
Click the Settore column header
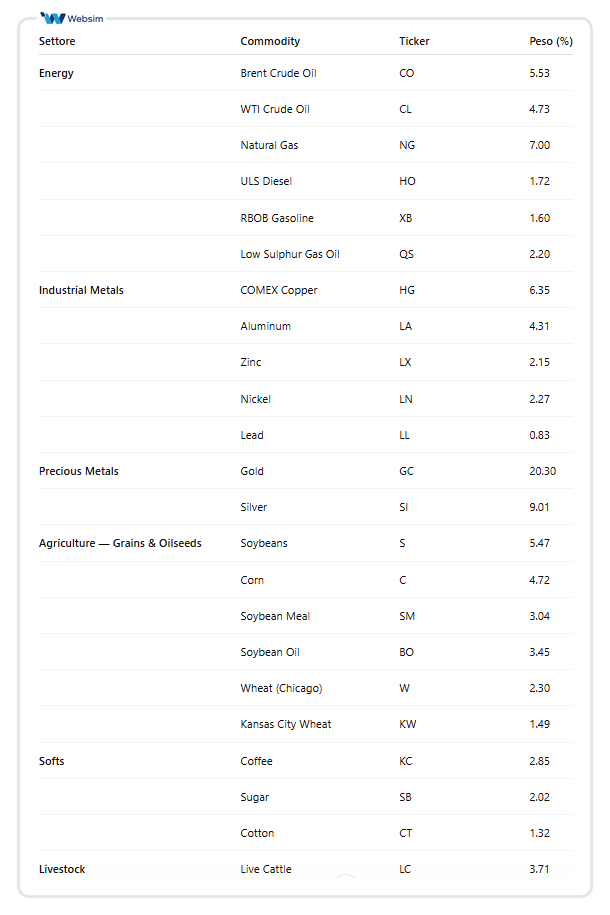coord(57,41)
